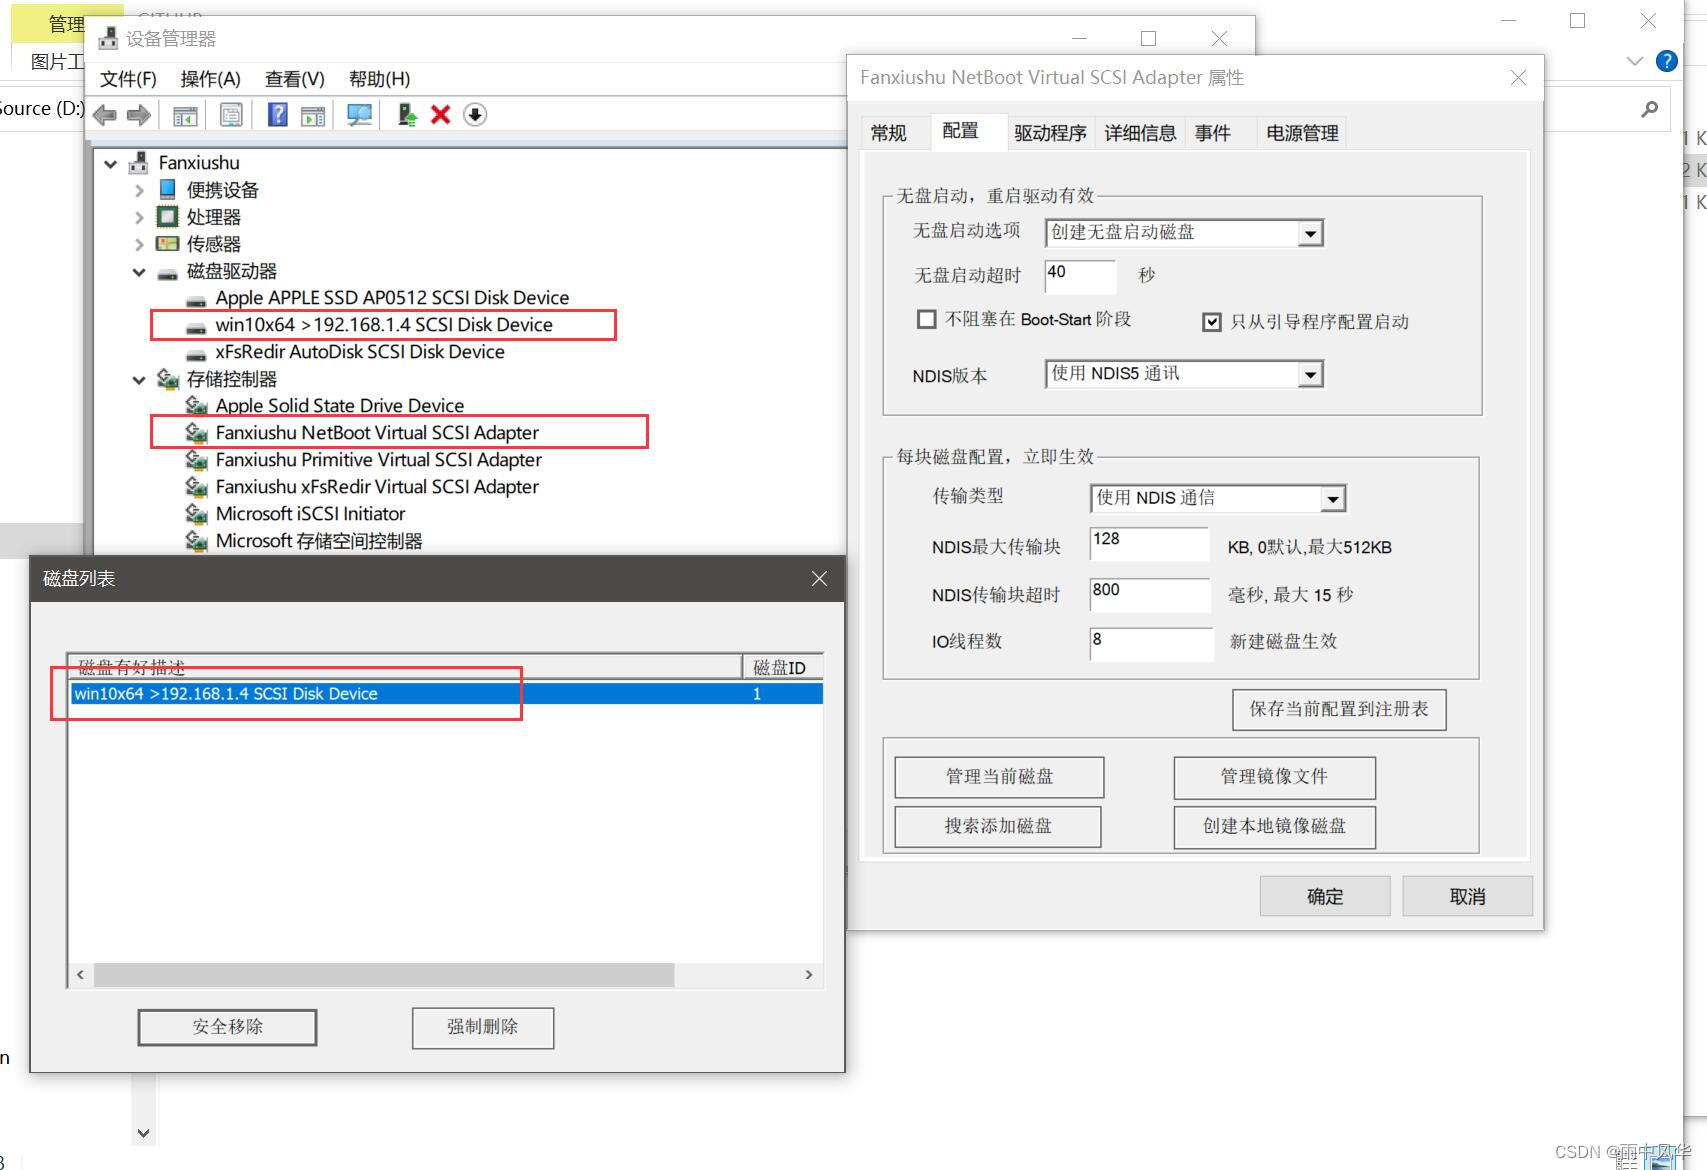This screenshot has height=1170, width=1707.
Task: Click the 存储控制器 category icon
Action: [167, 379]
